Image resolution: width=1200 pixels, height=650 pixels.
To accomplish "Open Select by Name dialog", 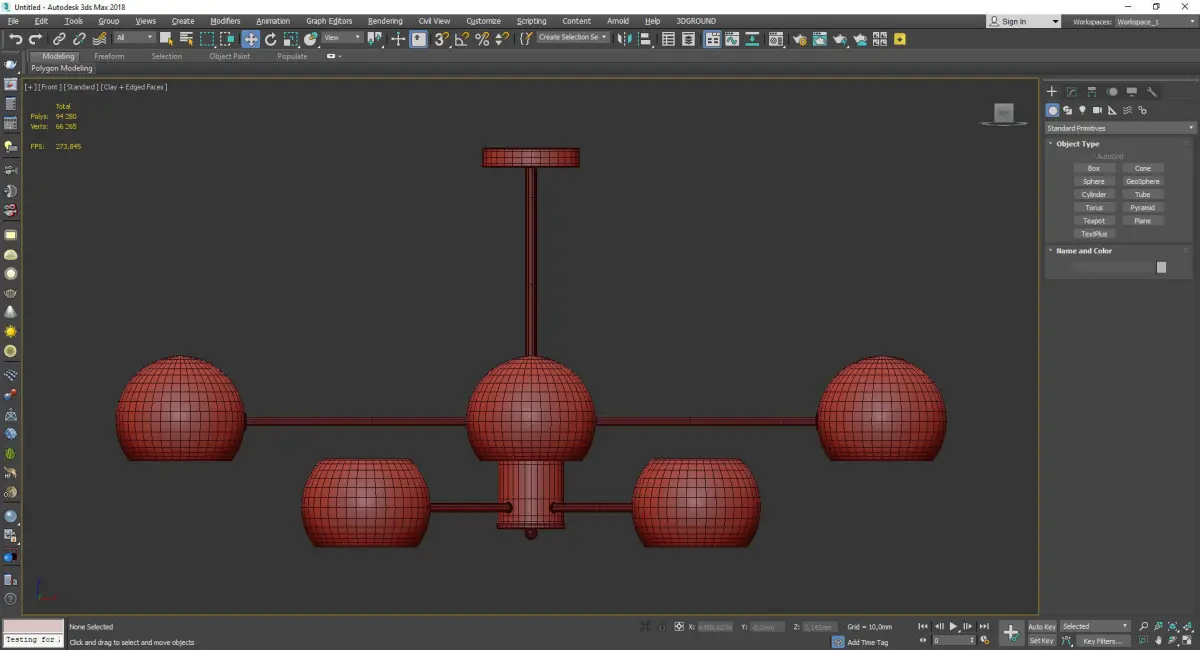I will click(x=186, y=39).
